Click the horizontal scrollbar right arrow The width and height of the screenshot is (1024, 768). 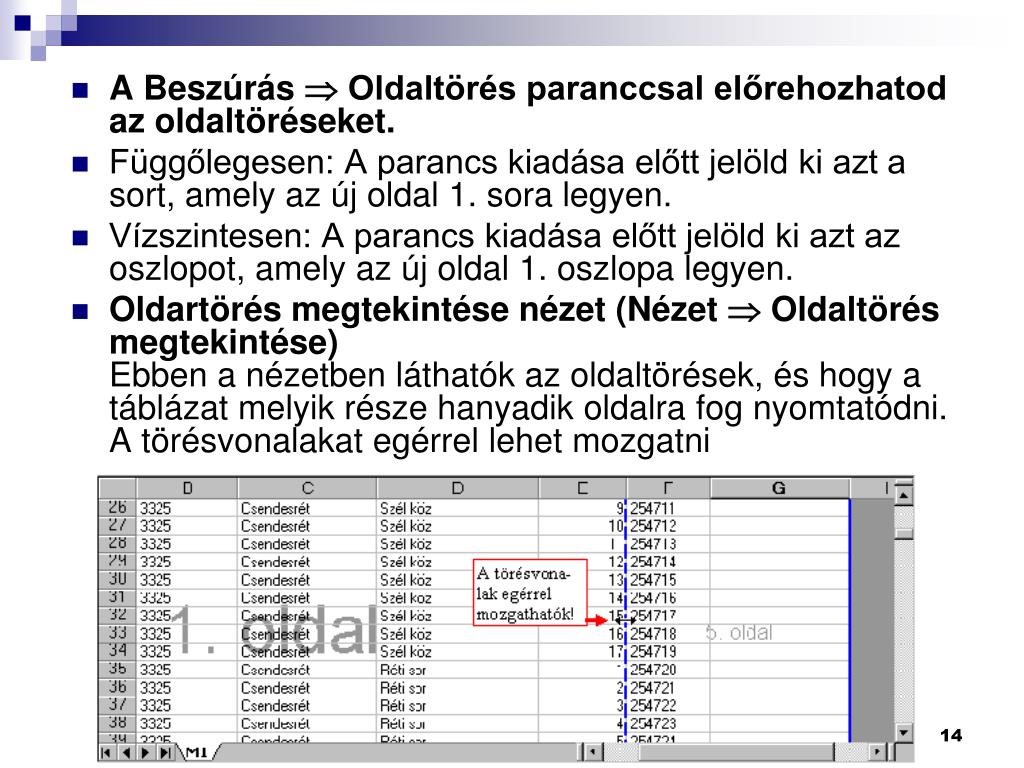[878, 752]
